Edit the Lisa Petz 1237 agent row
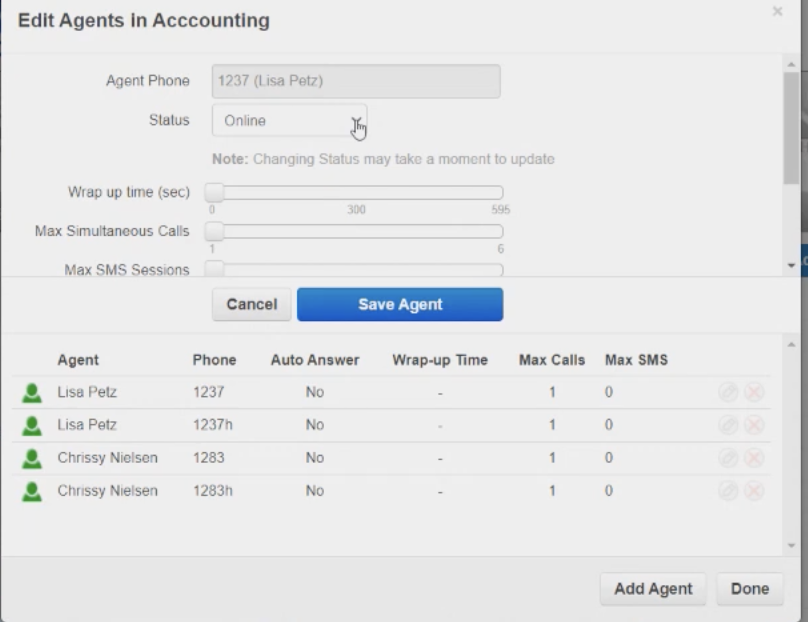This screenshot has height=622, width=808. pos(728,393)
